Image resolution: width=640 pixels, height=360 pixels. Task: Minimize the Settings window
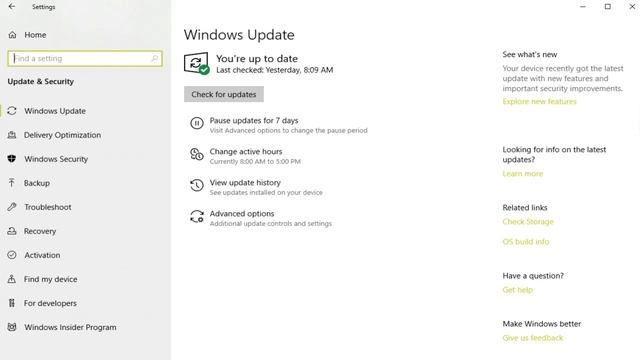coord(582,7)
